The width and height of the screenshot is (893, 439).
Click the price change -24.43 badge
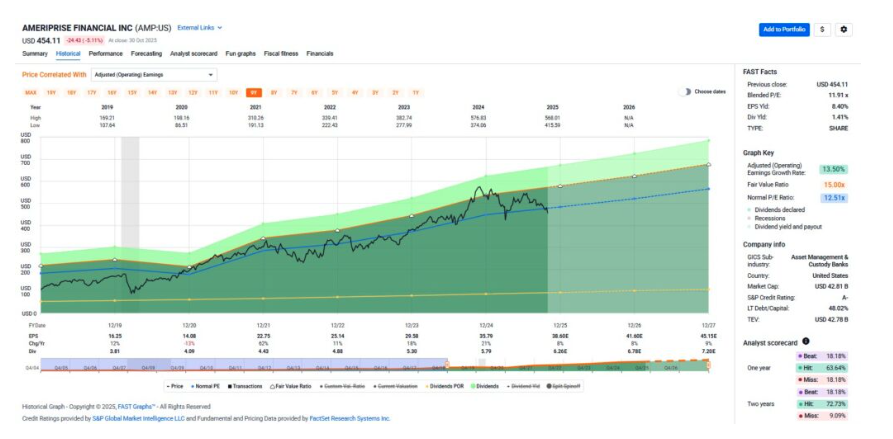tap(84, 40)
